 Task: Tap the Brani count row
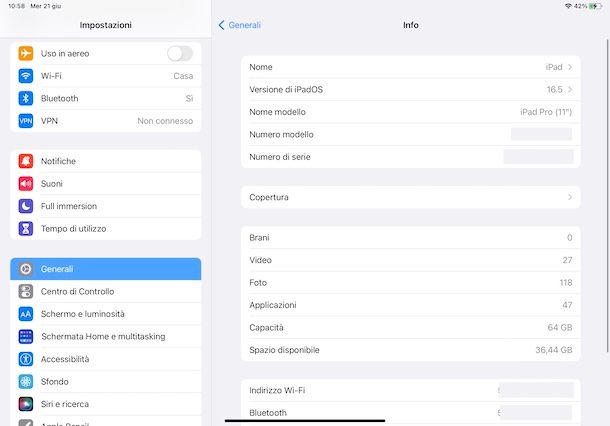coord(411,238)
